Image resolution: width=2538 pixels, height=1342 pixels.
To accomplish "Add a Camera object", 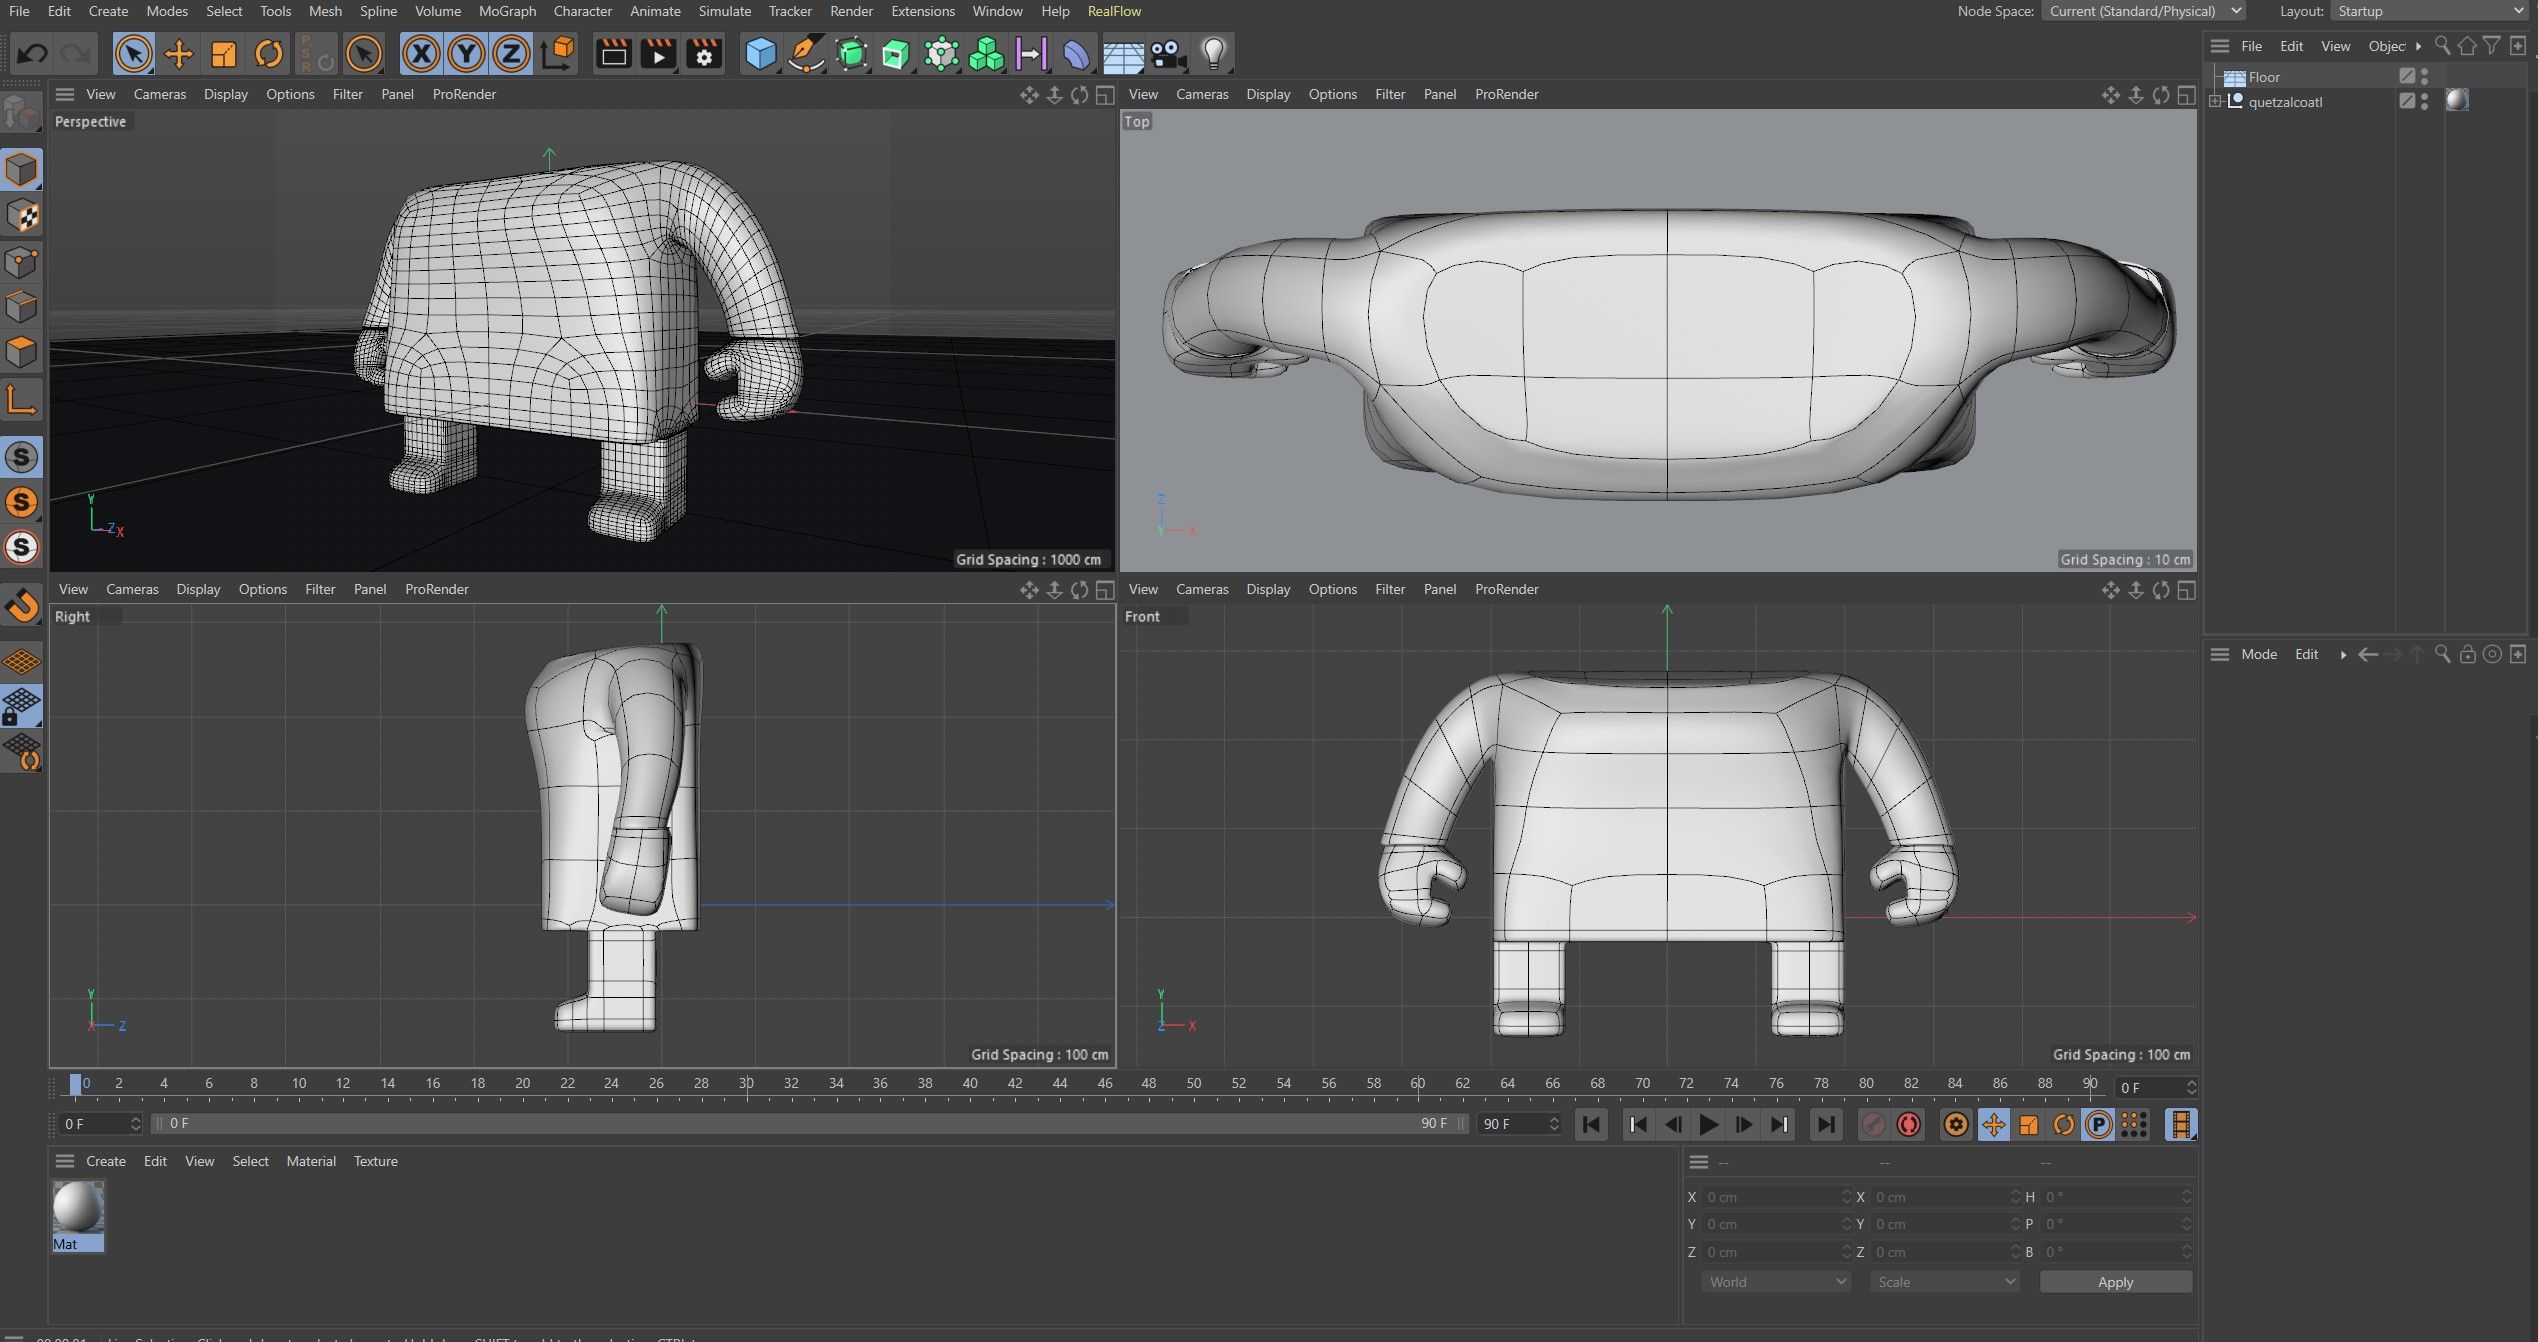I will [1167, 53].
